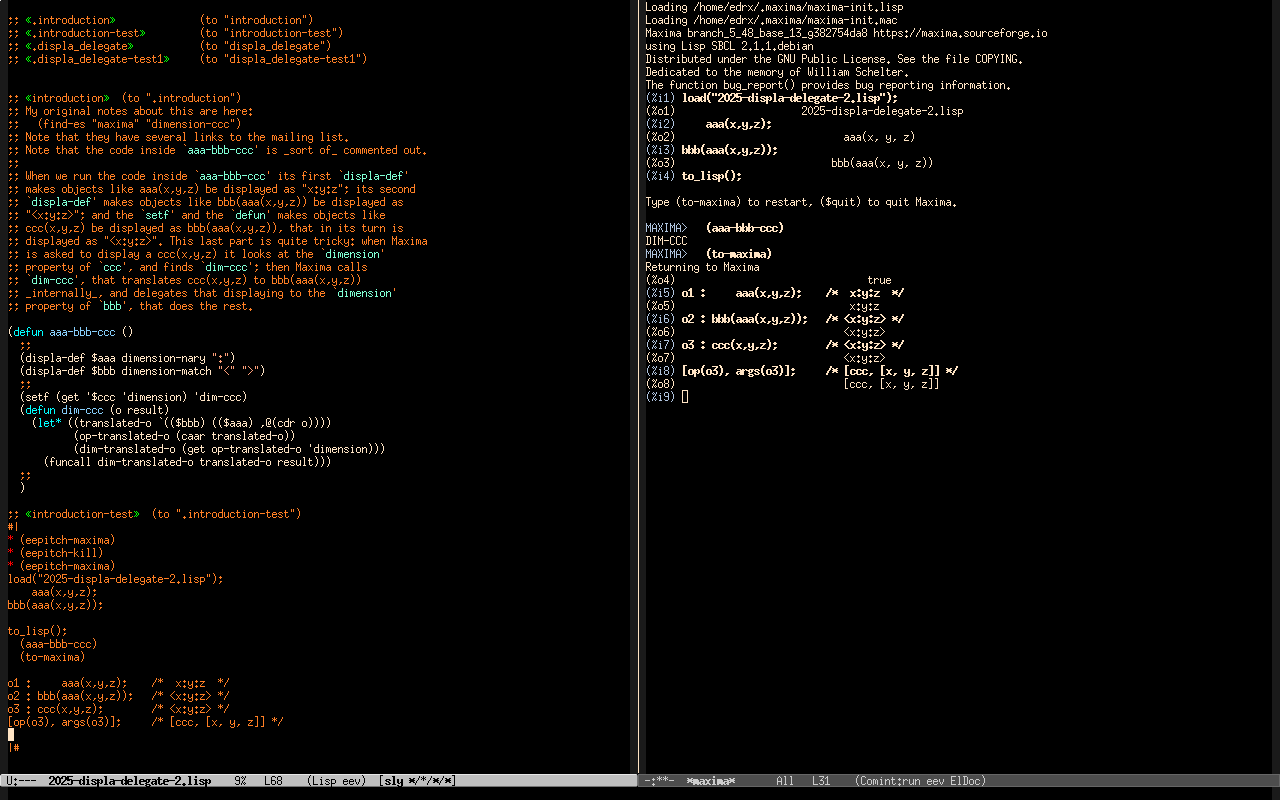Screen dimensions: 1280x800
Task: Toggle the -:**- status flags in right mode line
Action: tap(661, 781)
